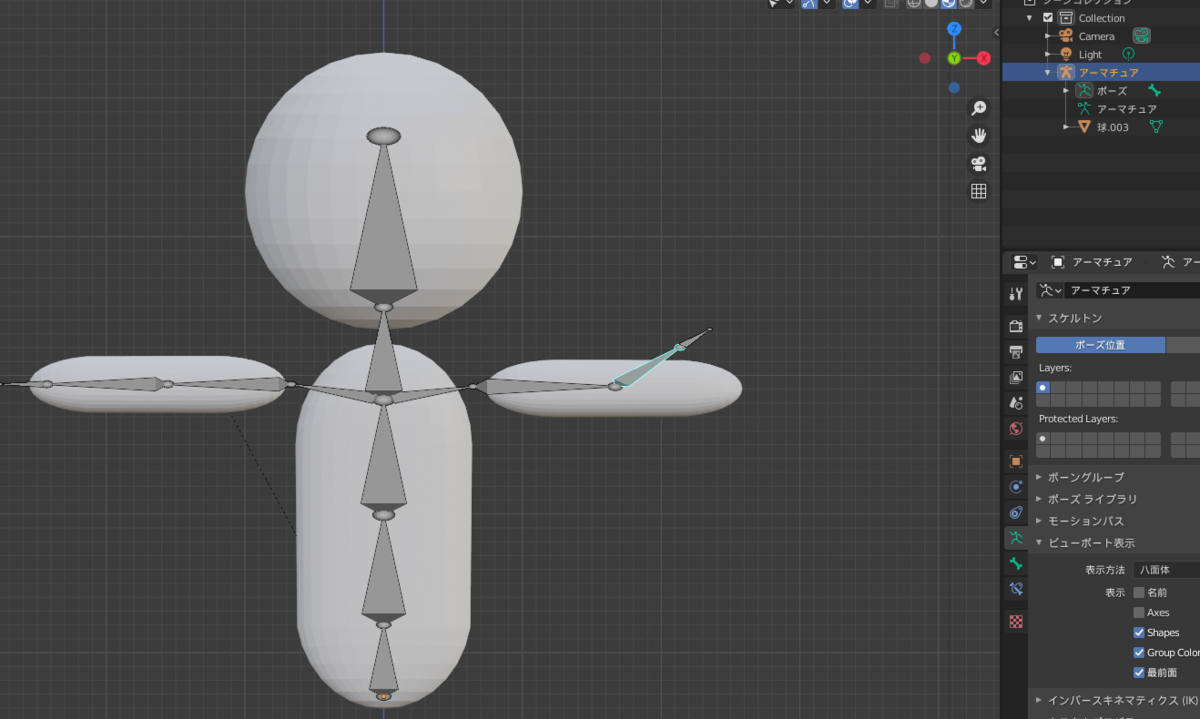Screen dimensions: 1200x719
Task: Click the blue Z axis gizmo ball
Action: tap(954, 29)
